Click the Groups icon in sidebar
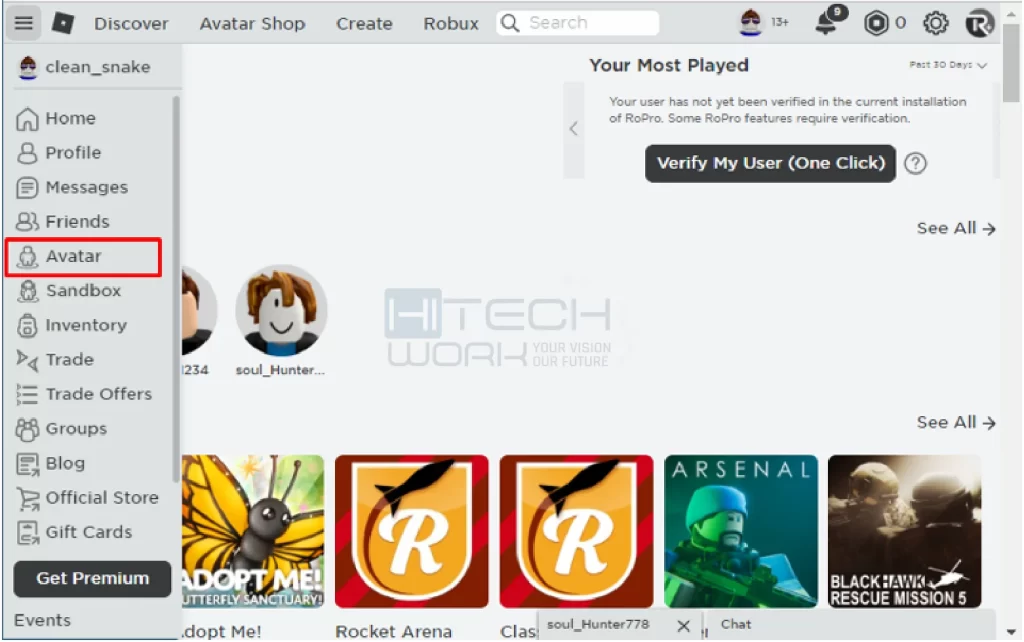 click(x=27, y=429)
